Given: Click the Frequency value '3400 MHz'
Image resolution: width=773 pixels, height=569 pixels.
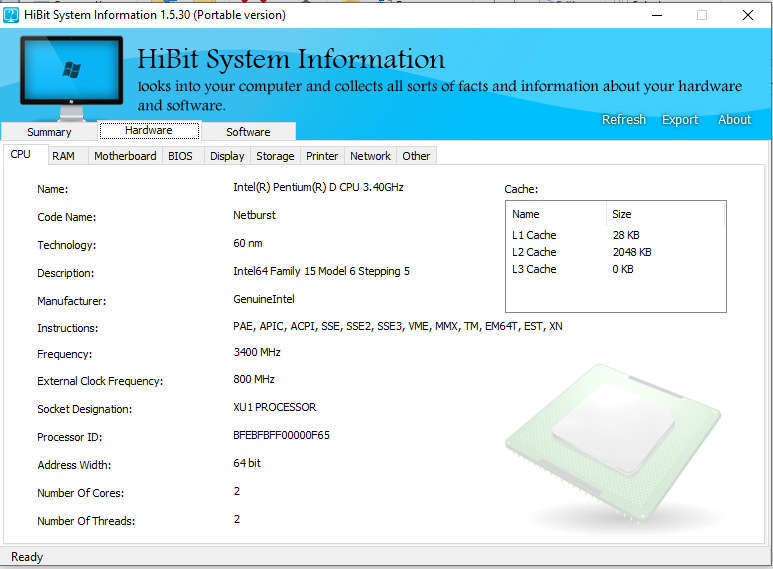Looking at the screenshot, I should [x=257, y=352].
